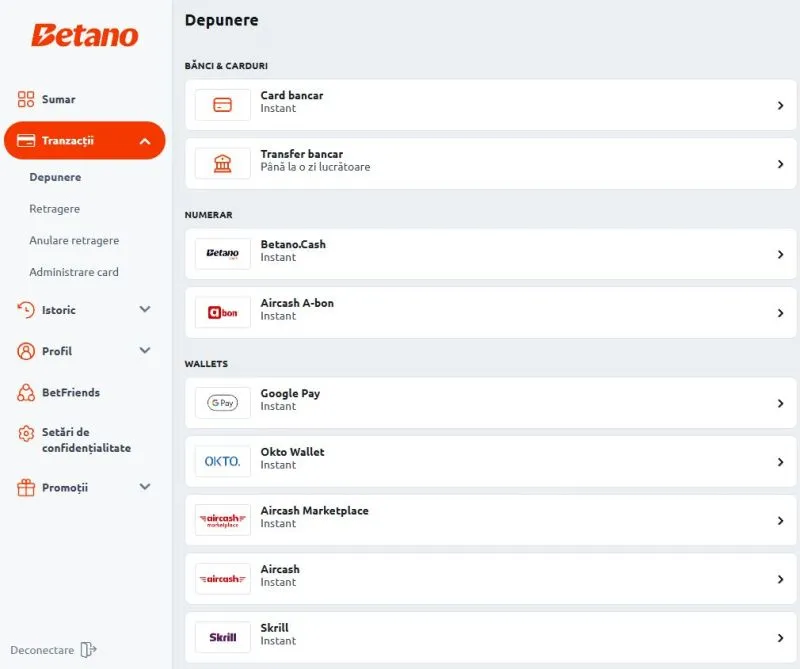Image resolution: width=800 pixels, height=669 pixels.
Task: Collapse the Tranzacții section
Action: (x=145, y=141)
